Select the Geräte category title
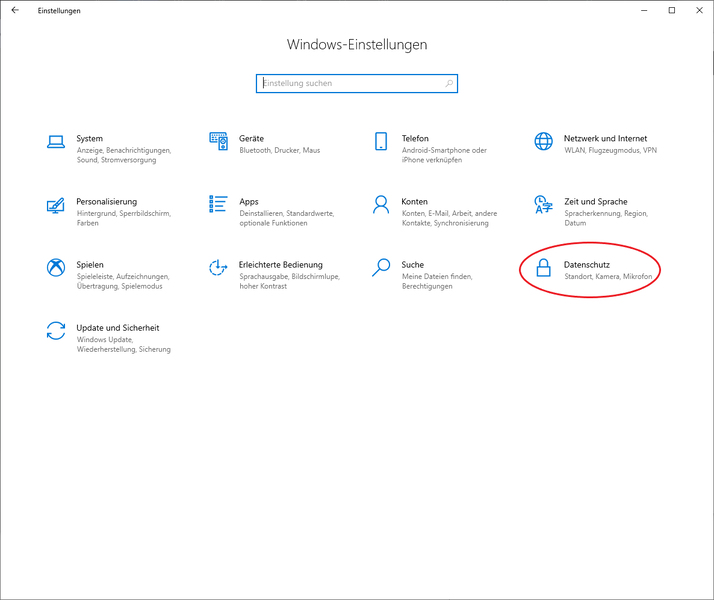 [251, 138]
